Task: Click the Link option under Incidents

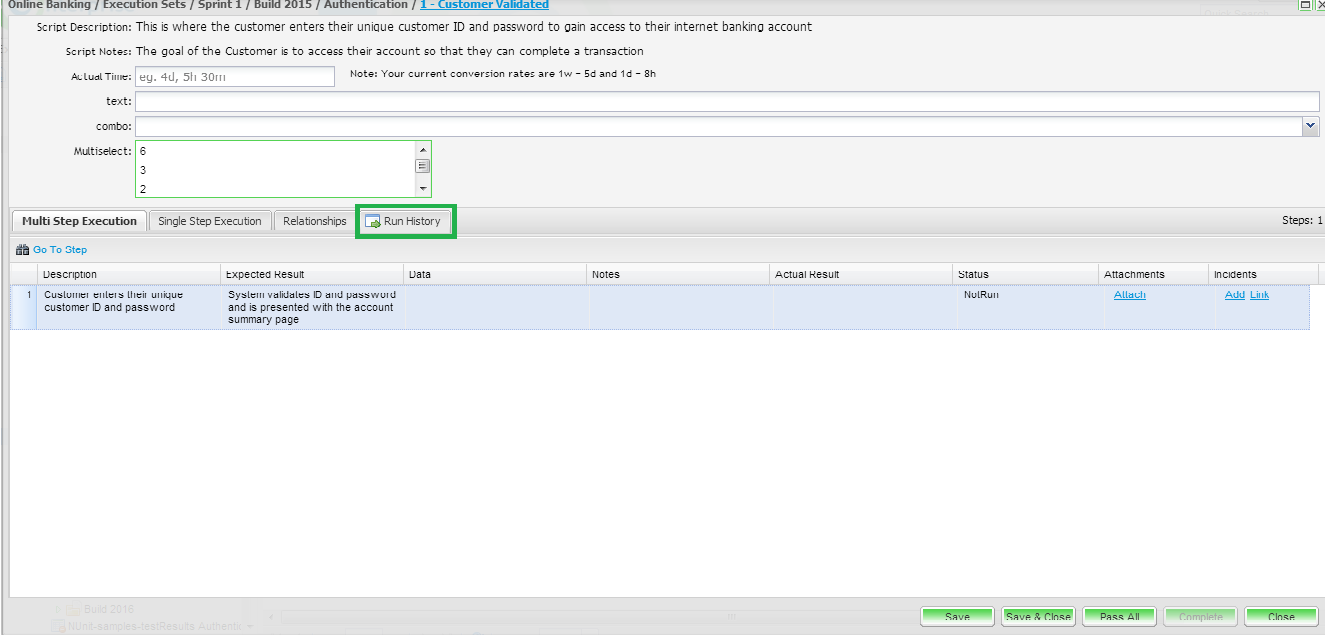Action: 1259,295
